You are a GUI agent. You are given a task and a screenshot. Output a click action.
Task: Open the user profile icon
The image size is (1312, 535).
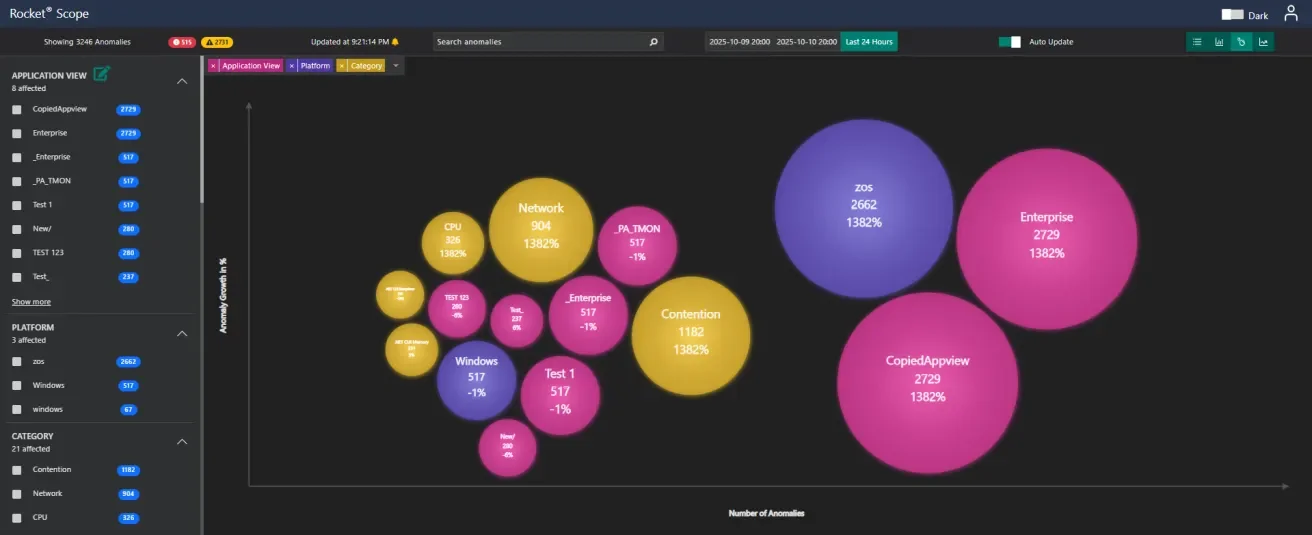pyautogui.click(x=1290, y=14)
